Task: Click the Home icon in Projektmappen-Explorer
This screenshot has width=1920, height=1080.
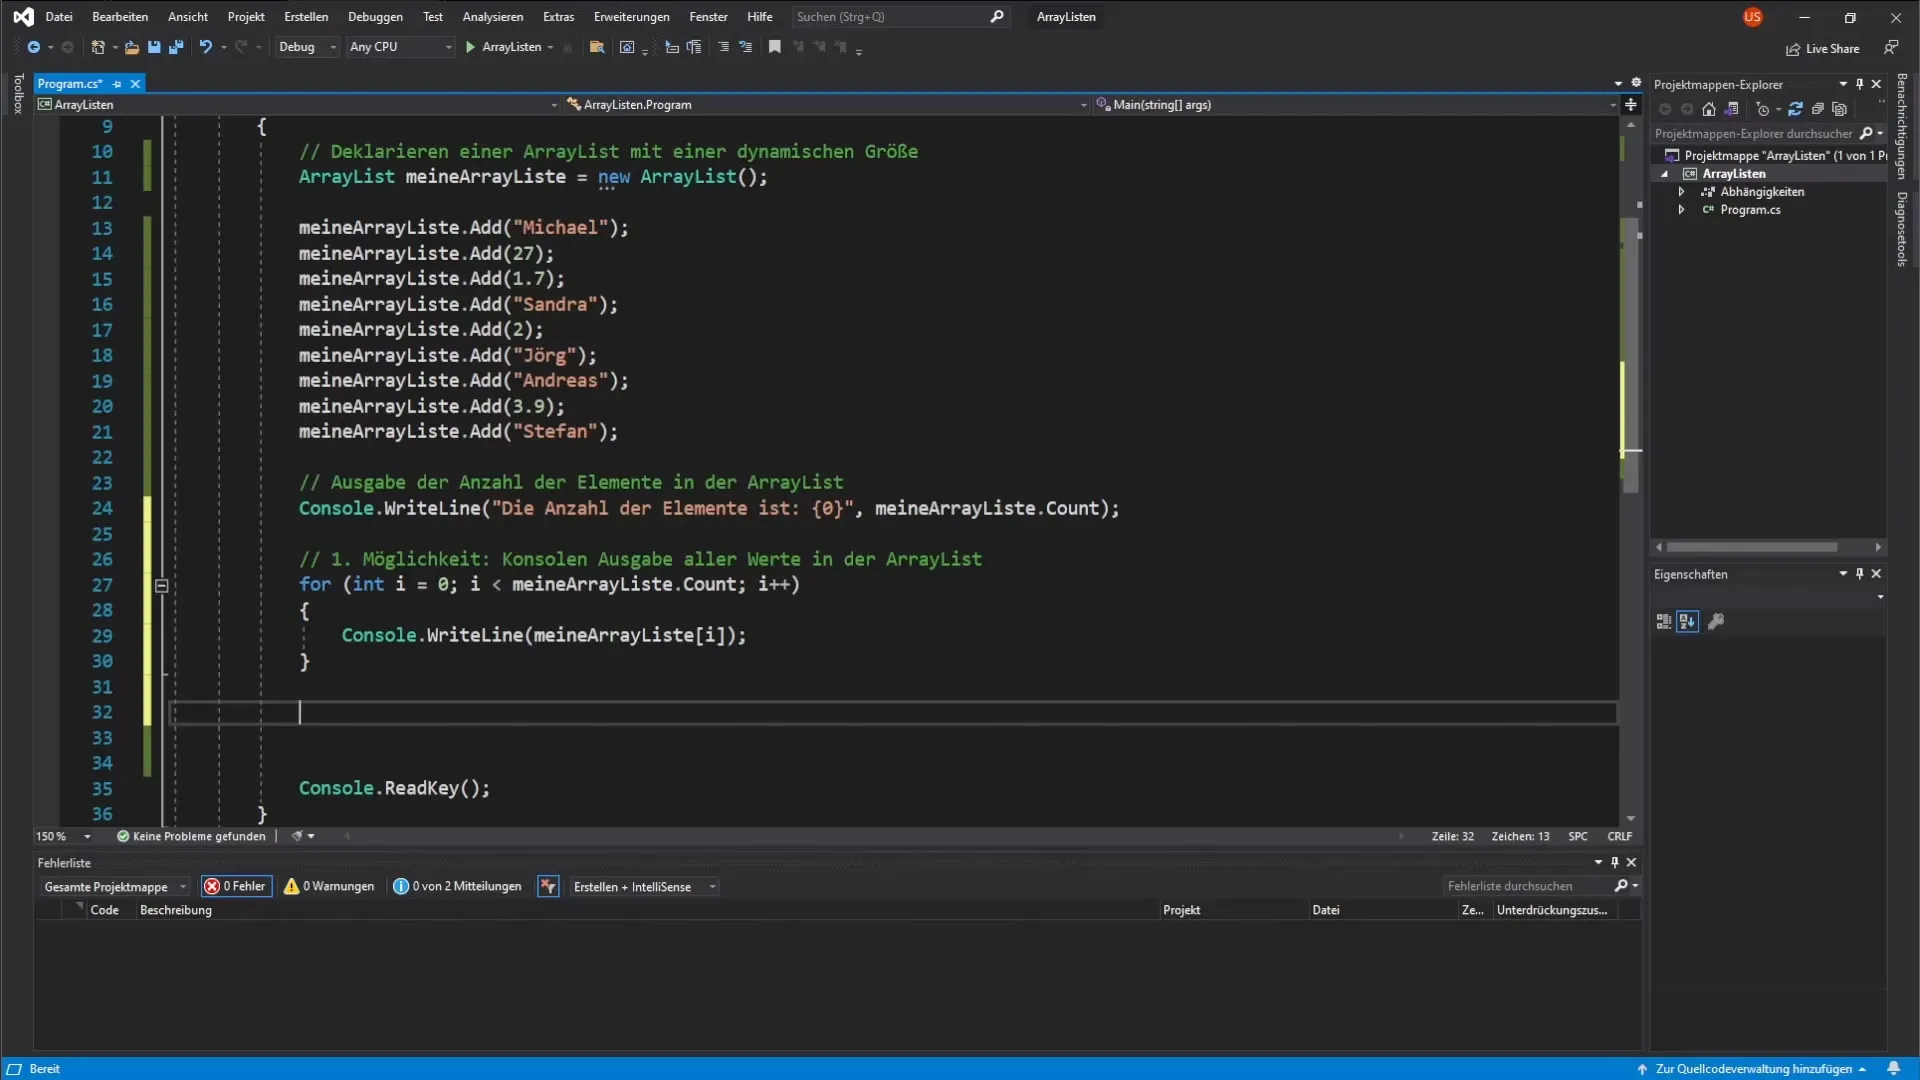Action: (x=1708, y=109)
